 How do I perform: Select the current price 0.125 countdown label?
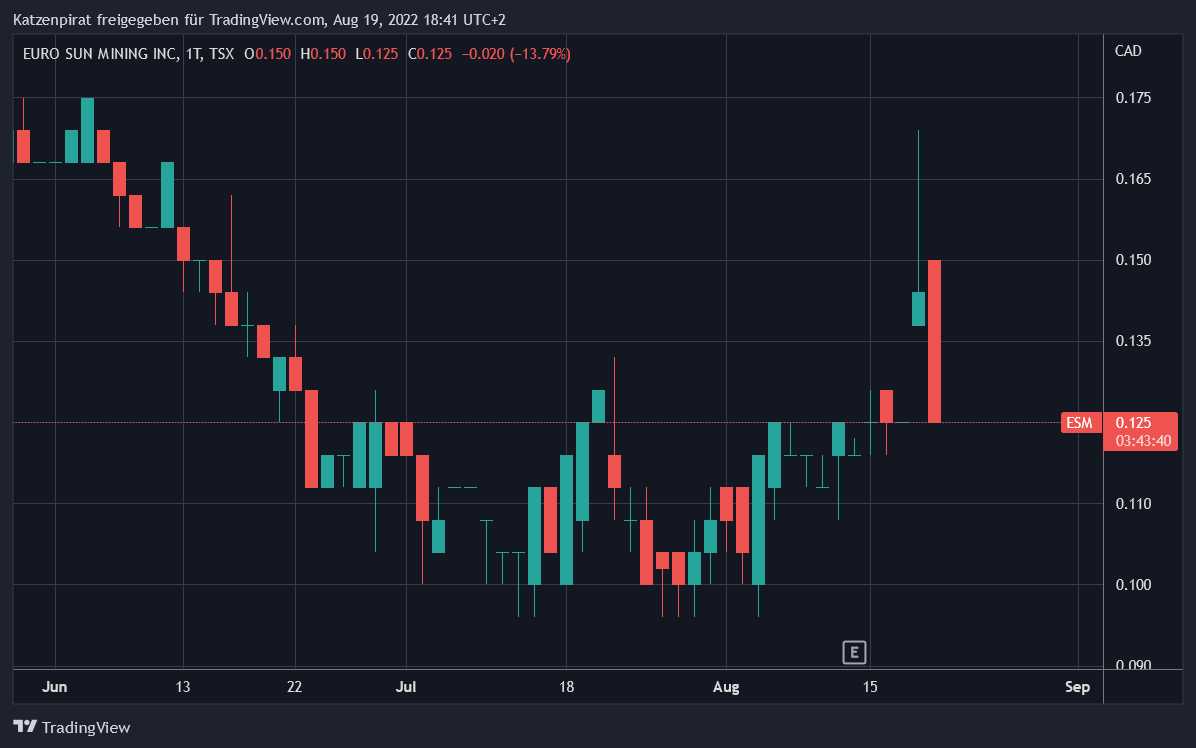pyautogui.click(x=1140, y=432)
